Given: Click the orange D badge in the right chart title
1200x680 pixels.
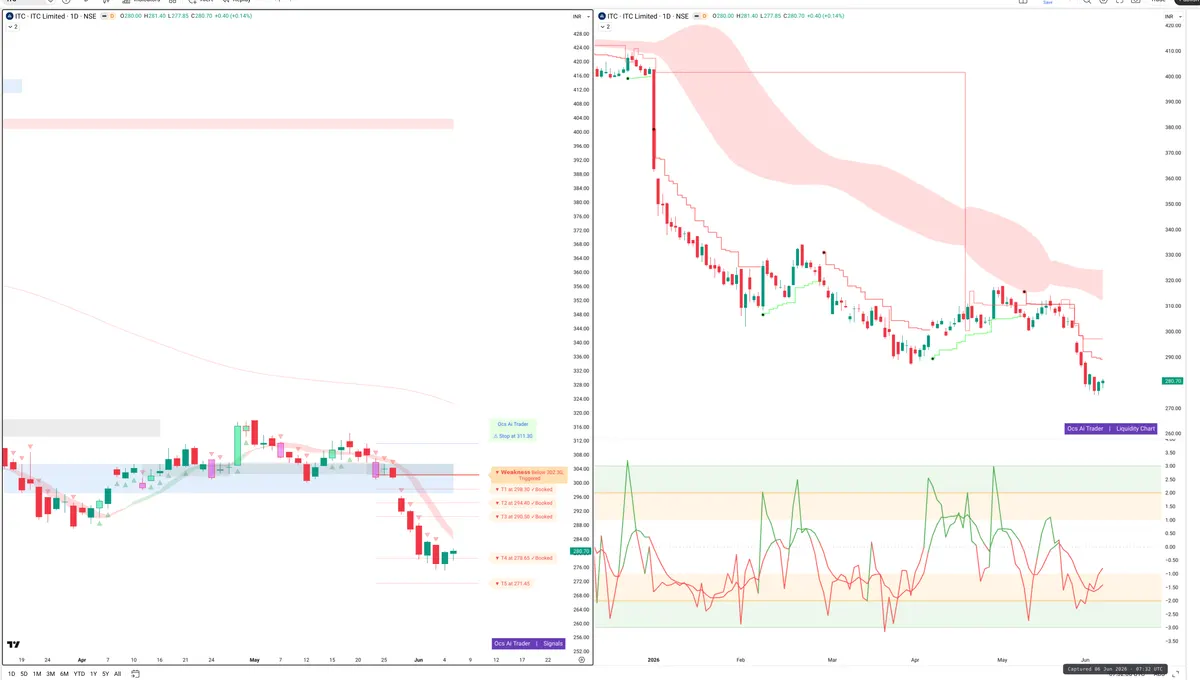Looking at the screenshot, I should coord(705,17).
